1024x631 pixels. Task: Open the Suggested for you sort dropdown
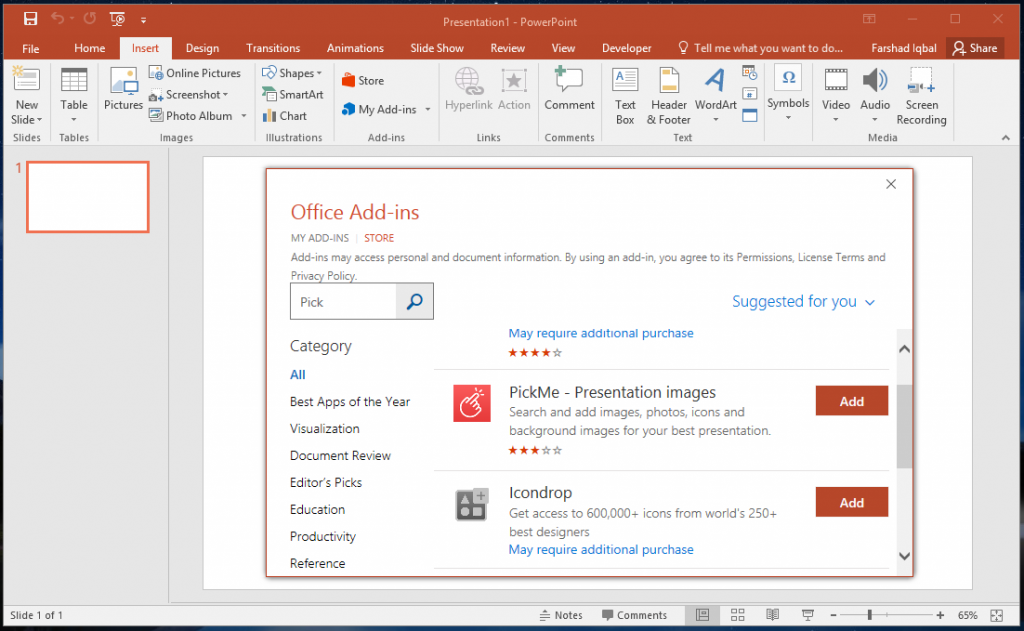pos(803,301)
